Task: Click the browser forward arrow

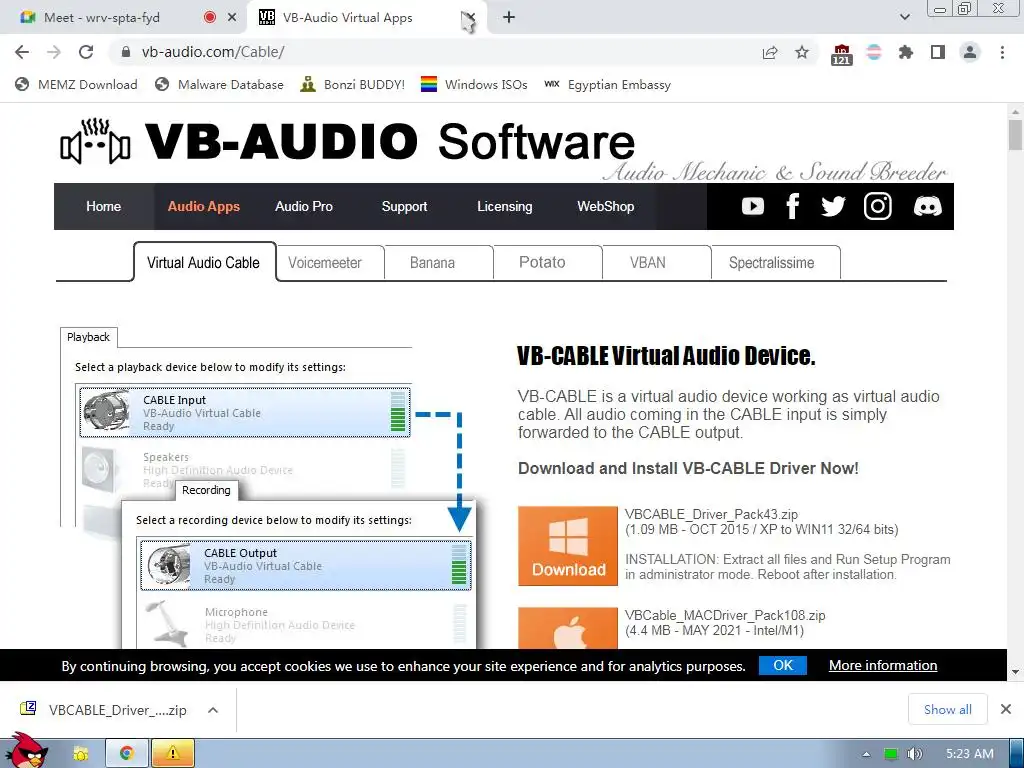Action: [54, 52]
